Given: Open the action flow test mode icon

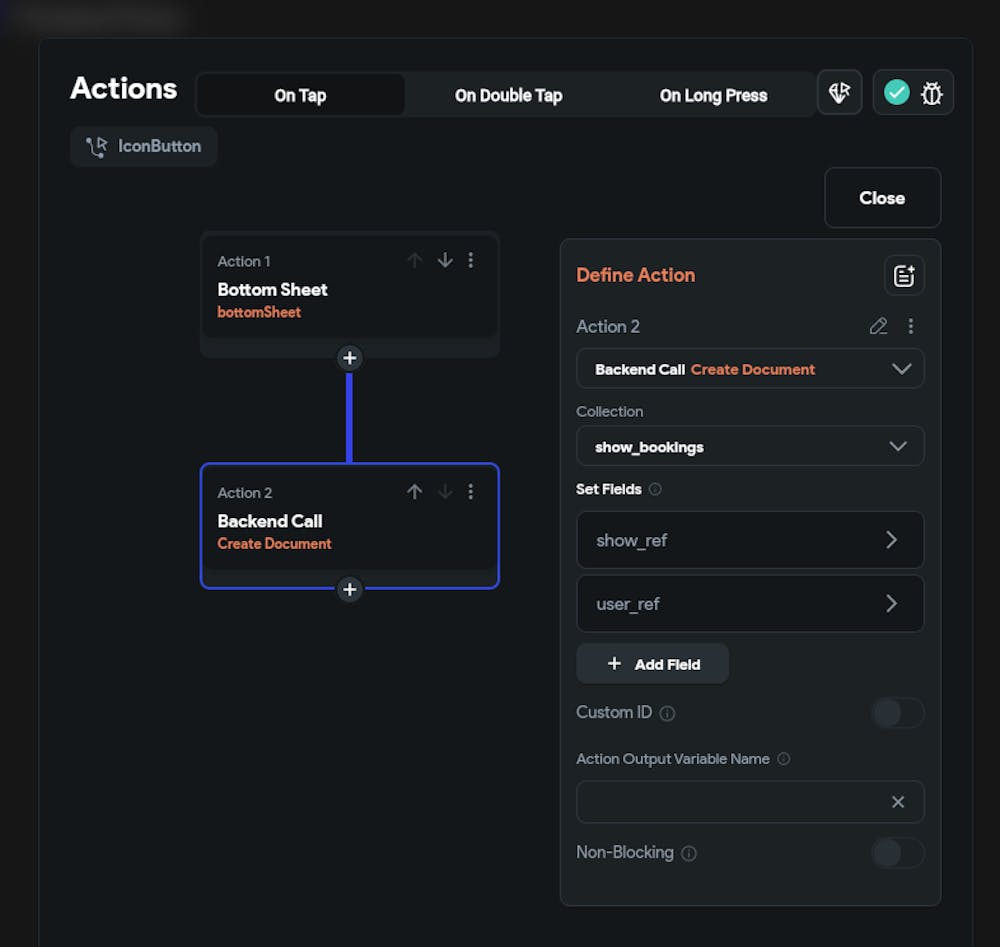Looking at the screenshot, I should point(839,91).
